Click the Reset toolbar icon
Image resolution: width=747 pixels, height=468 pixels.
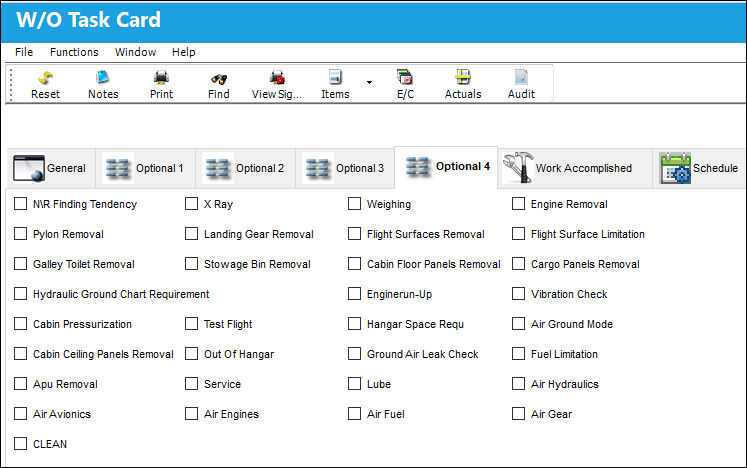point(45,84)
